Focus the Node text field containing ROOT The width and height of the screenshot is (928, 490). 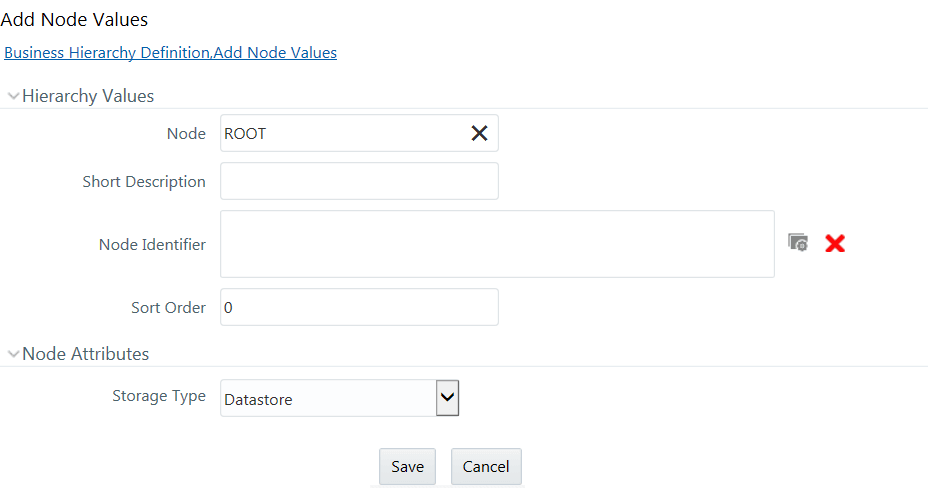tap(359, 133)
